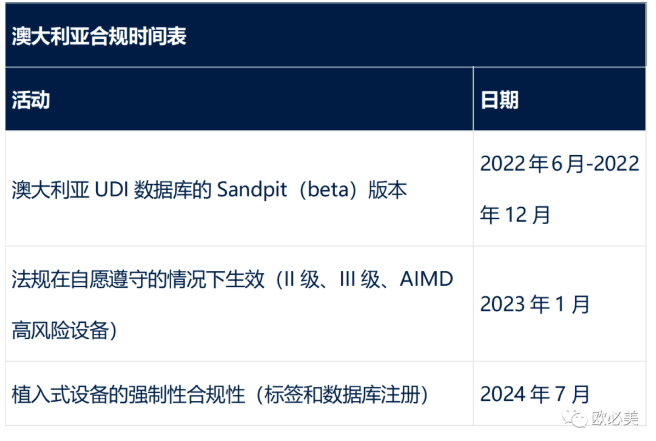The height and width of the screenshot is (441, 656).
Task: Click the 版本 text after beta
Action: (387, 190)
